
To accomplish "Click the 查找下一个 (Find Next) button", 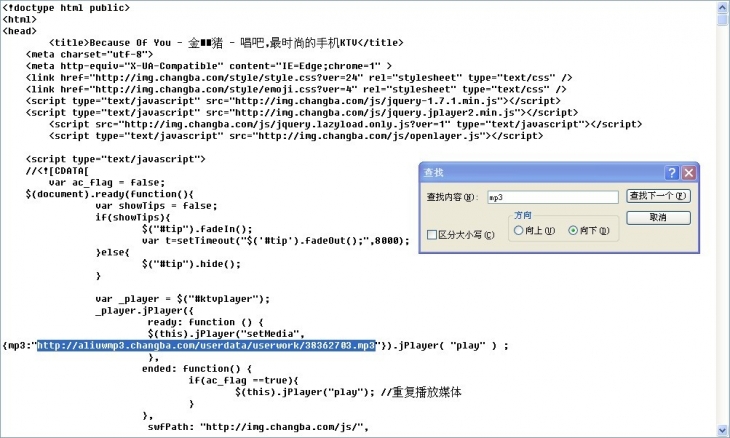I will pyautogui.click(x=658, y=196).
